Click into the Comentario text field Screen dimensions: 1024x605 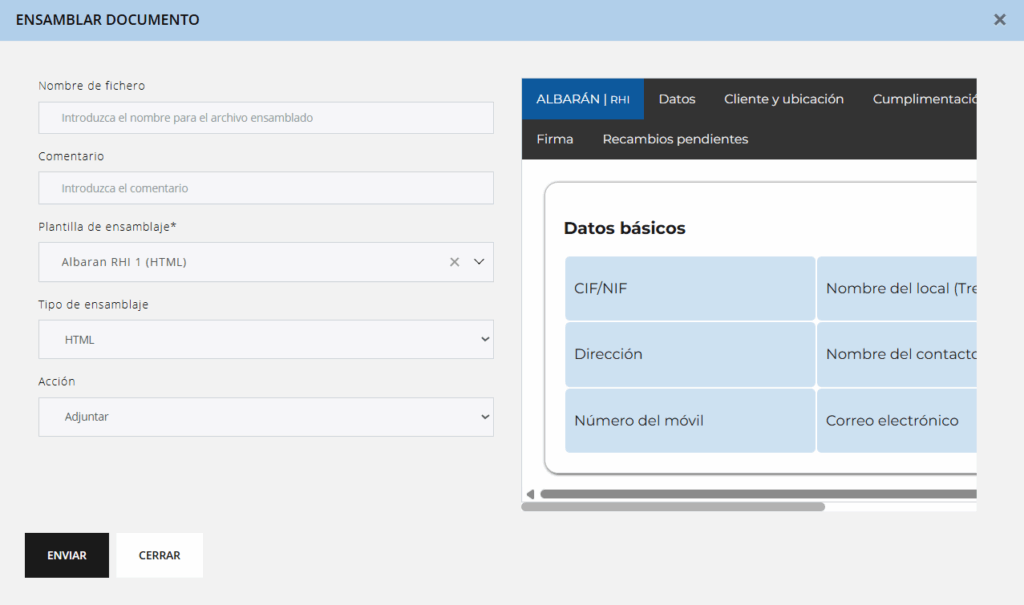point(266,188)
